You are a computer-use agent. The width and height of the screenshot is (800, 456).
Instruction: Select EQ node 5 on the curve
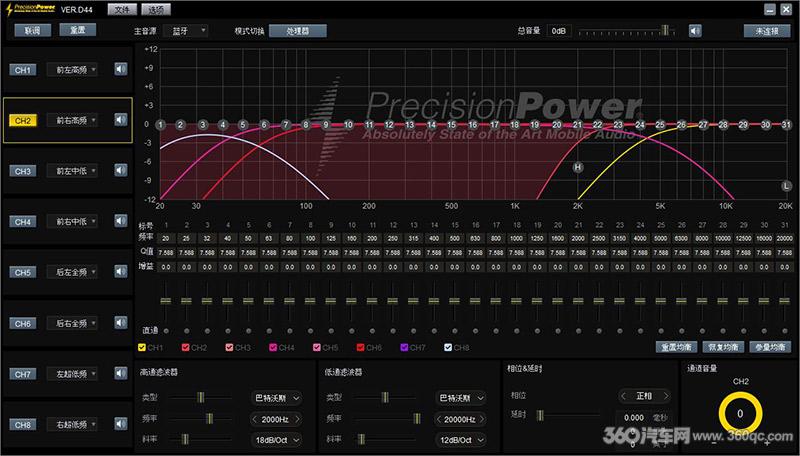pyautogui.click(x=243, y=124)
